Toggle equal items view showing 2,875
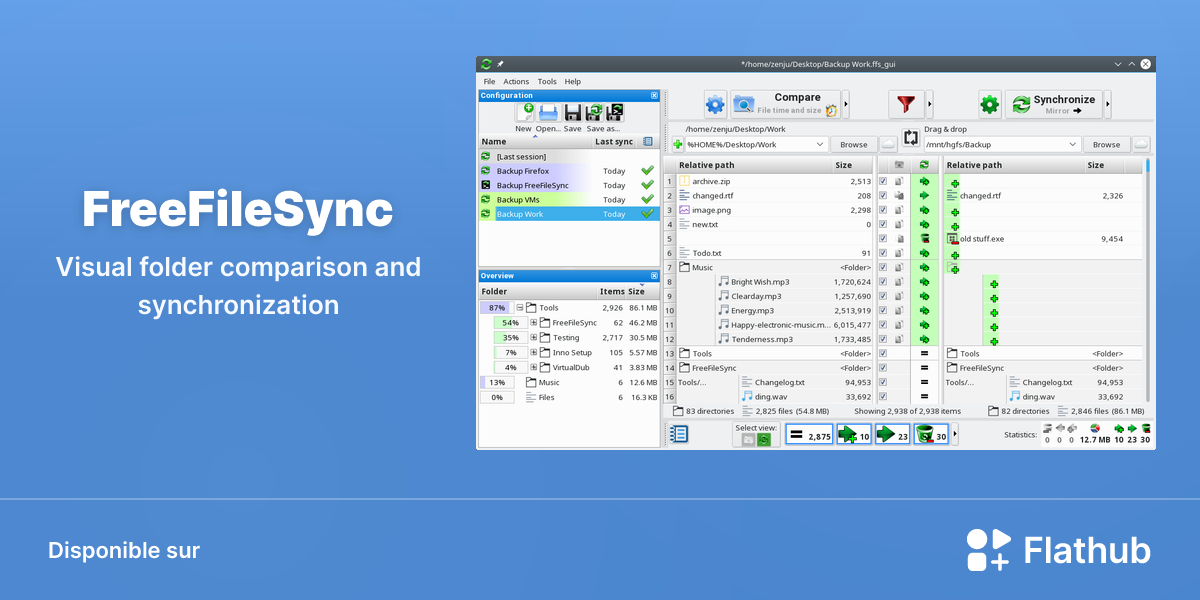This screenshot has width=1200, height=600. [x=809, y=435]
